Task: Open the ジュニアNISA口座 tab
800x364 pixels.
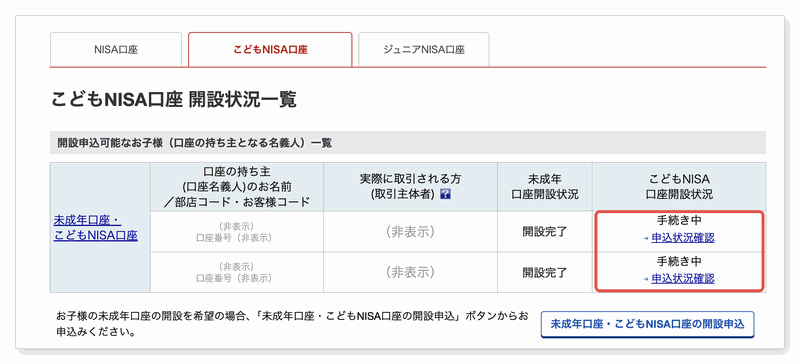Action: [423, 50]
